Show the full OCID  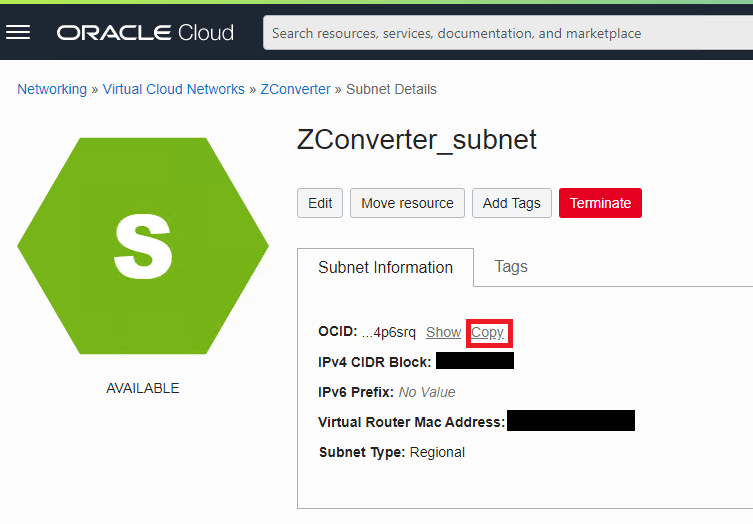[x=443, y=332]
